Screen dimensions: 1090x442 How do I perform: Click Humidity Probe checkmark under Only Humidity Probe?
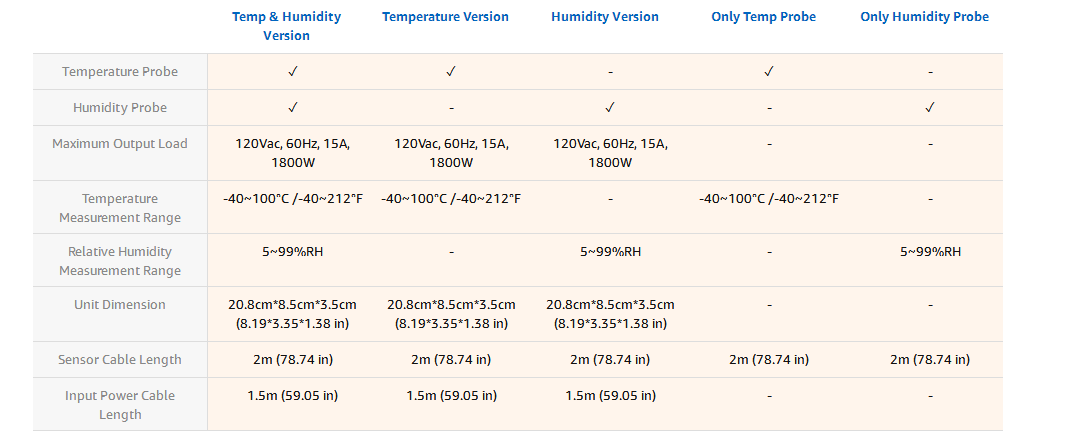tap(930, 107)
